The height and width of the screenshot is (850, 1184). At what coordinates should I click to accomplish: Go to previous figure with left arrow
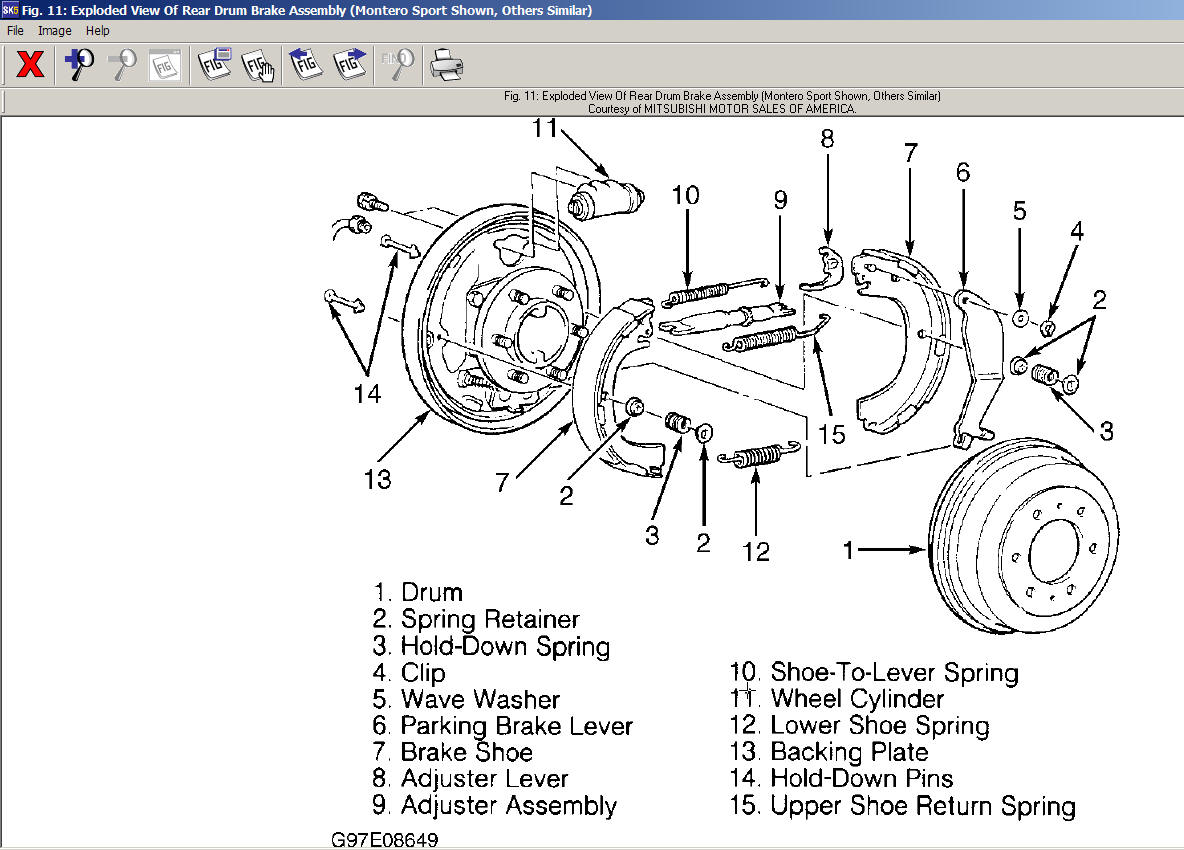point(305,65)
